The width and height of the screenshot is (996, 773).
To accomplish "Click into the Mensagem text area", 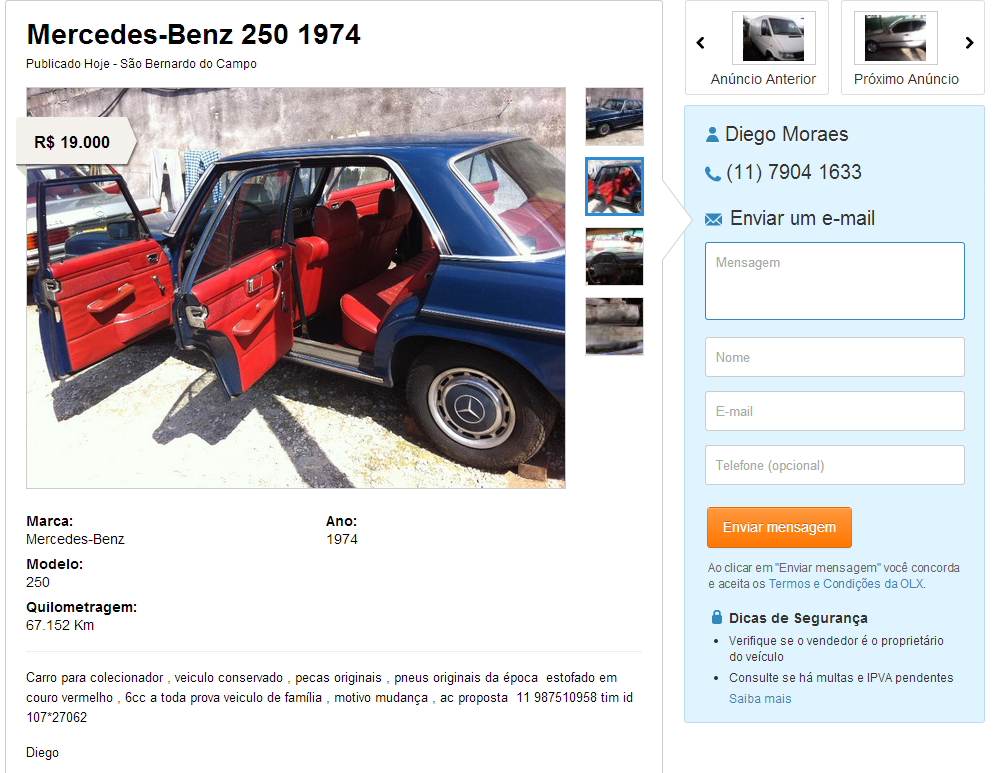I will coord(835,281).
